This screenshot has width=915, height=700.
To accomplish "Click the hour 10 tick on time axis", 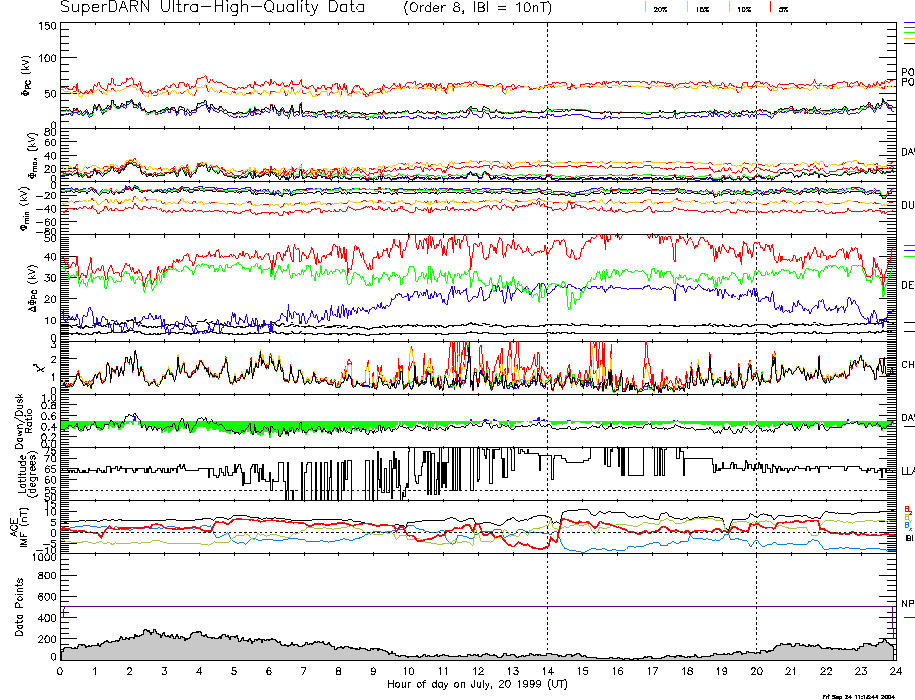I will (408, 671).
